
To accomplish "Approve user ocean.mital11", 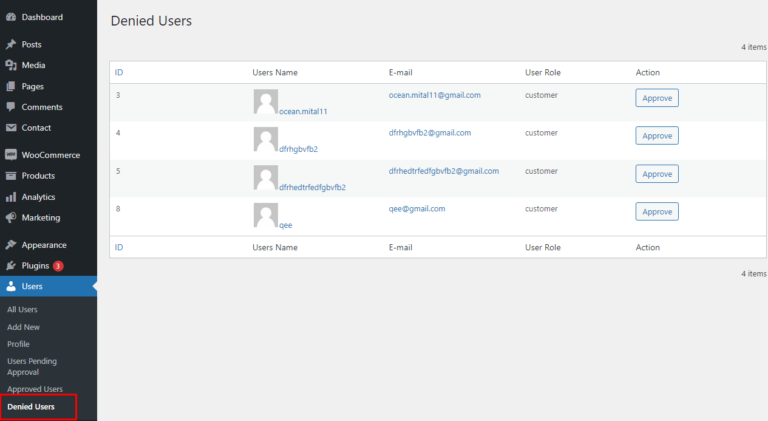I will [x=656, y=98].
